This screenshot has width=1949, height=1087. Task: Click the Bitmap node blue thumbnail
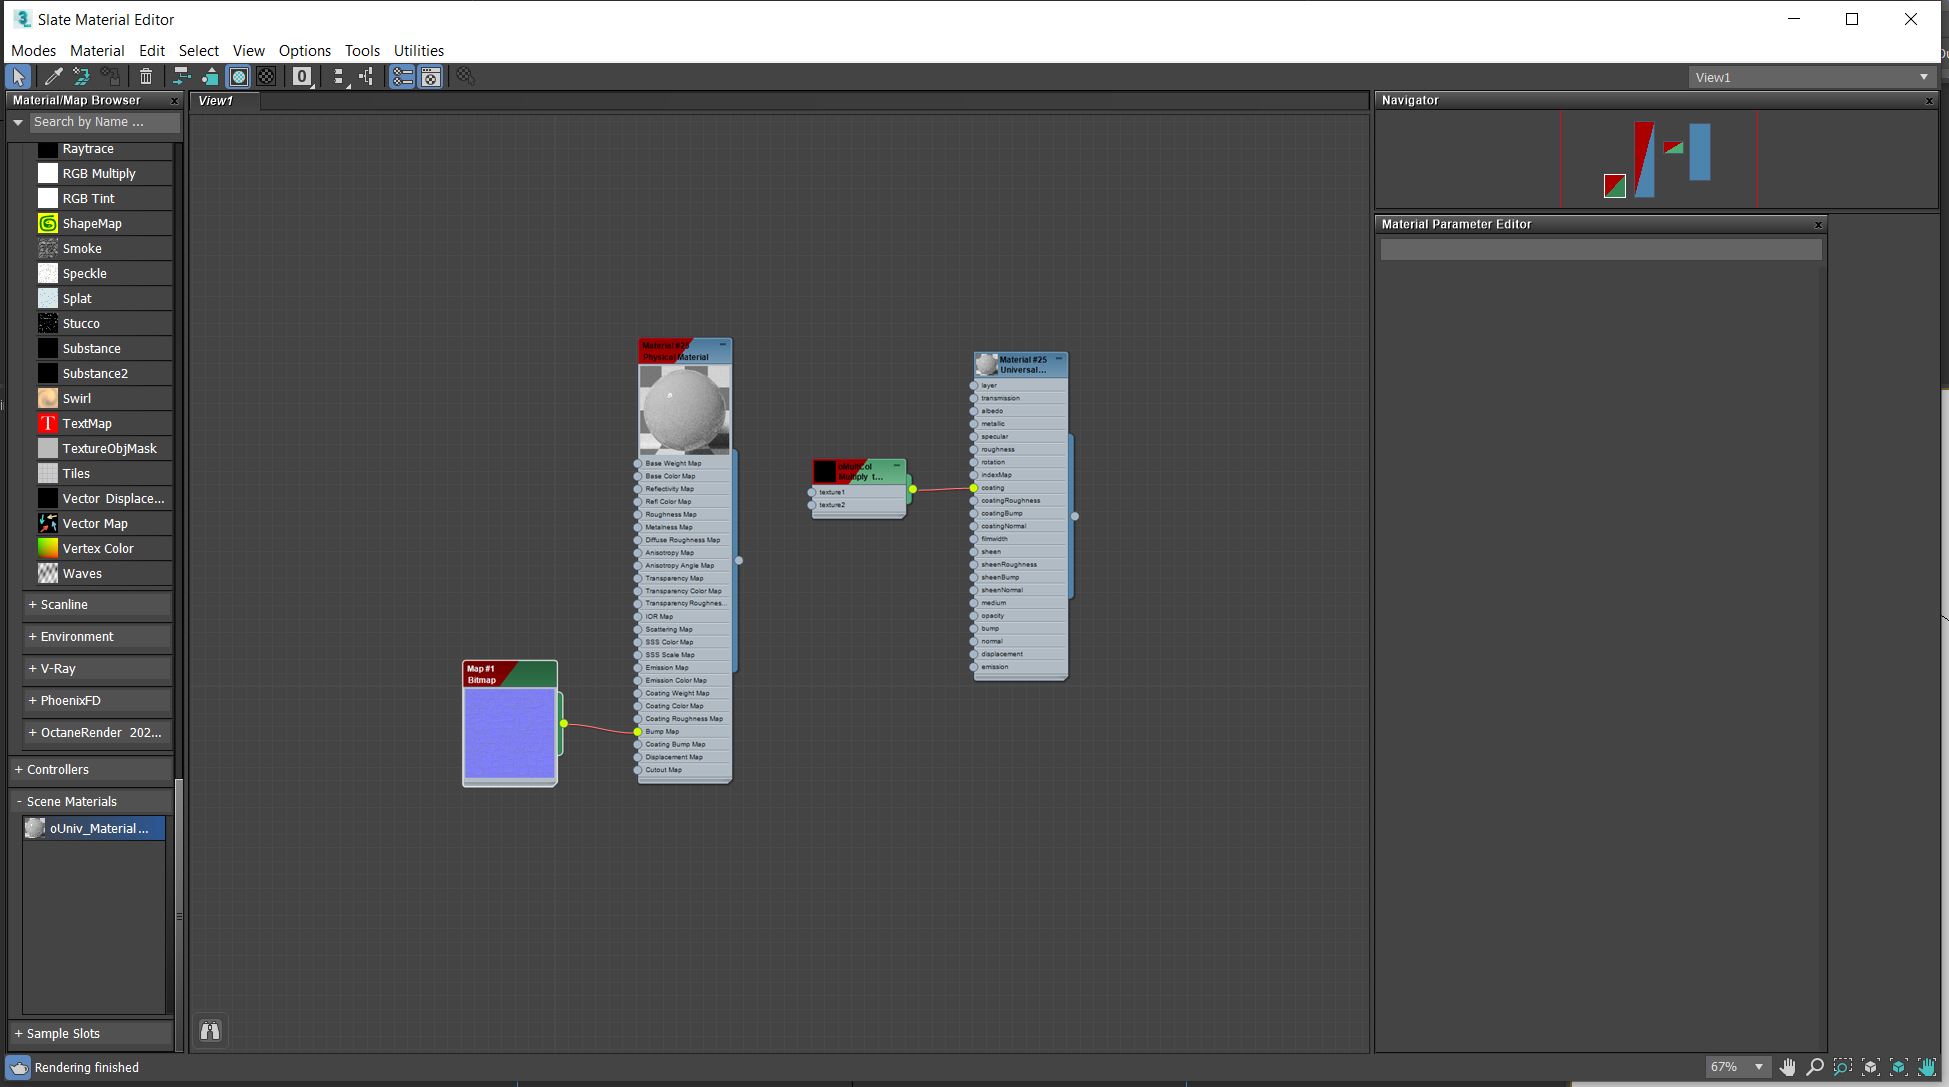tap(509, 733)
